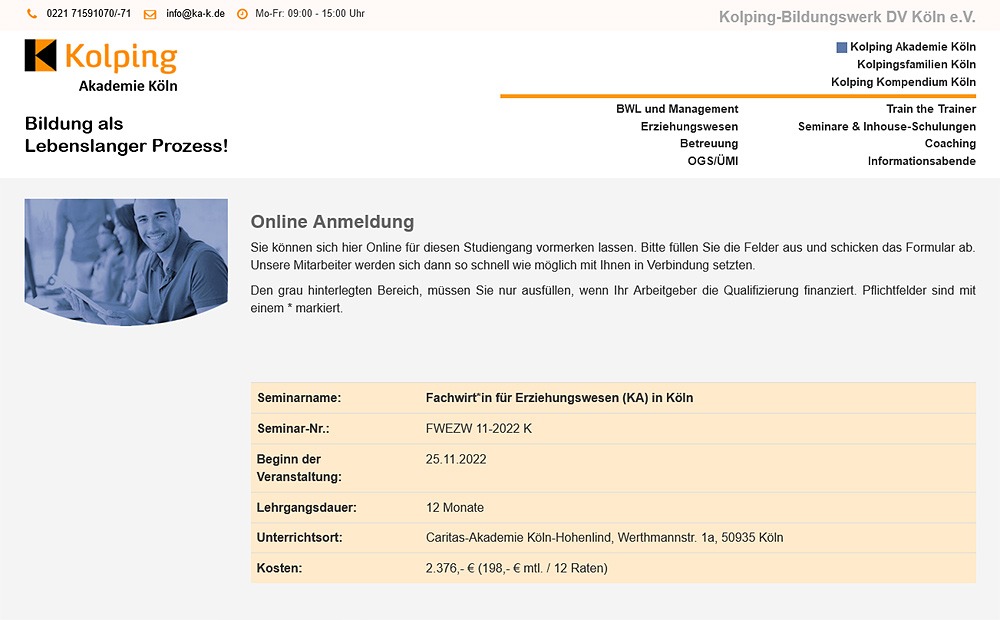1000x620 pixels.
Task: Click phone number 0221 71591070/-71
Action: (89, 13)
